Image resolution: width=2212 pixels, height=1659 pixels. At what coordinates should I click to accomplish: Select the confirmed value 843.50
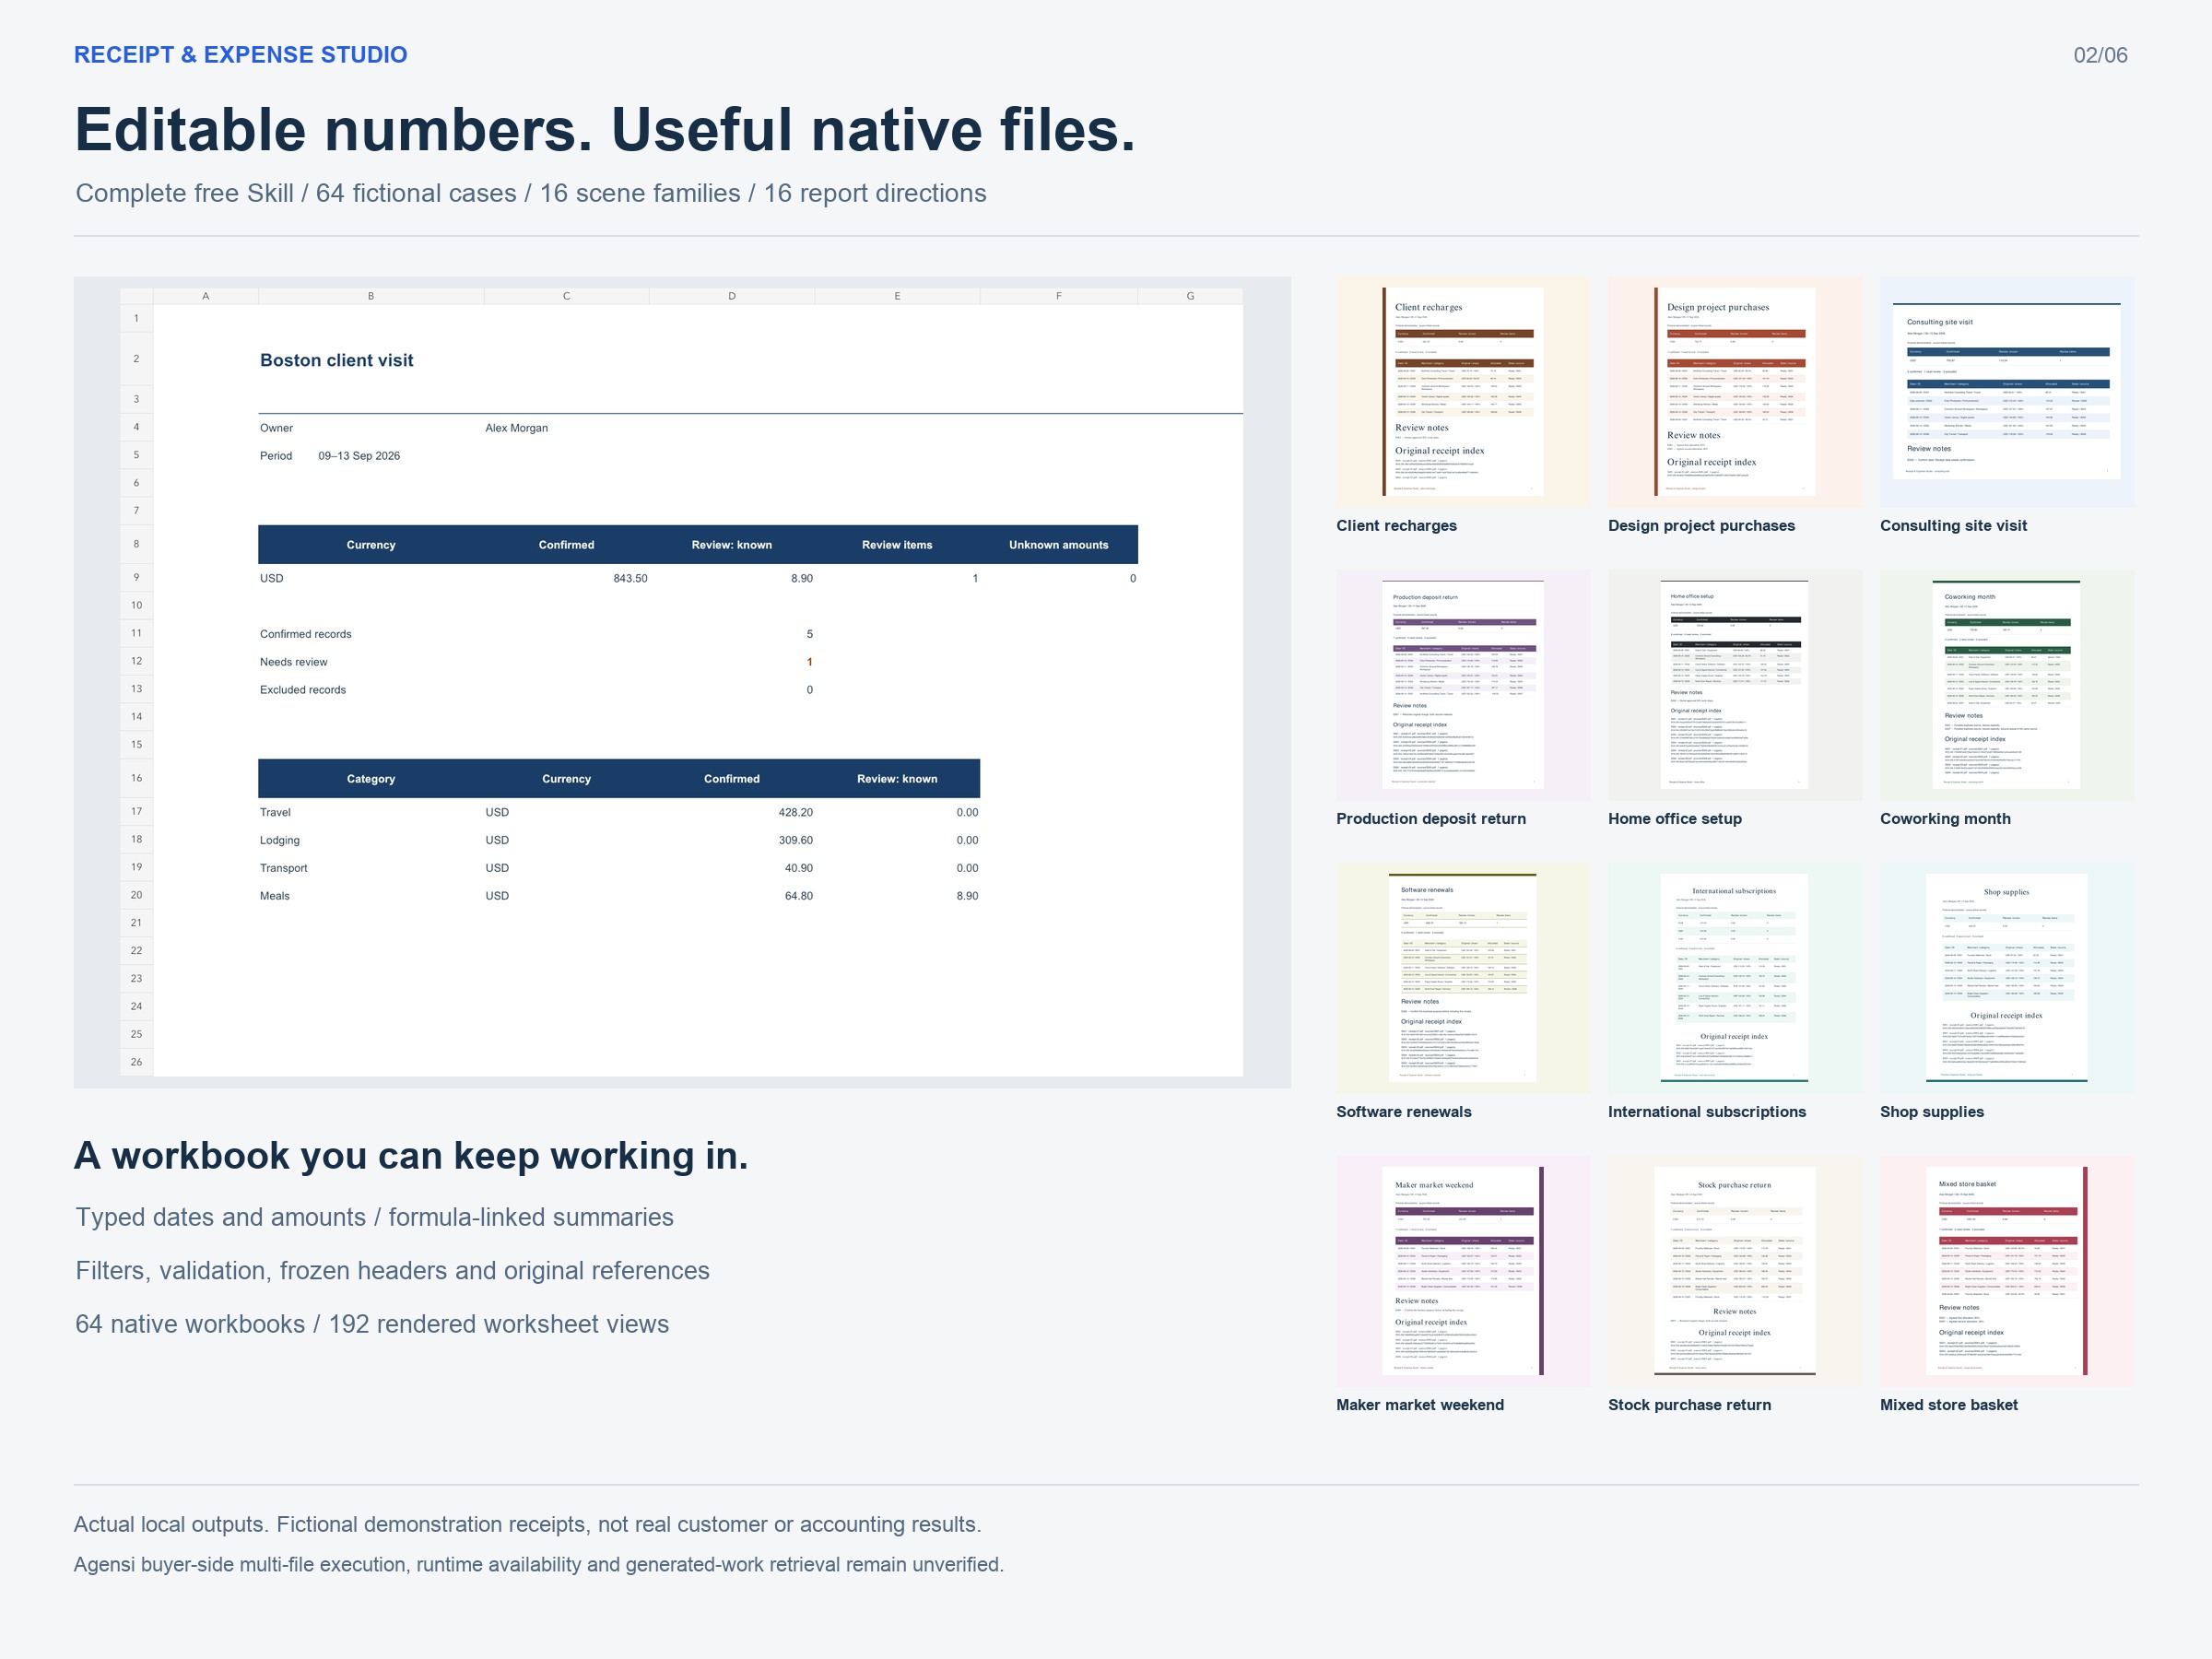[630, 578]
